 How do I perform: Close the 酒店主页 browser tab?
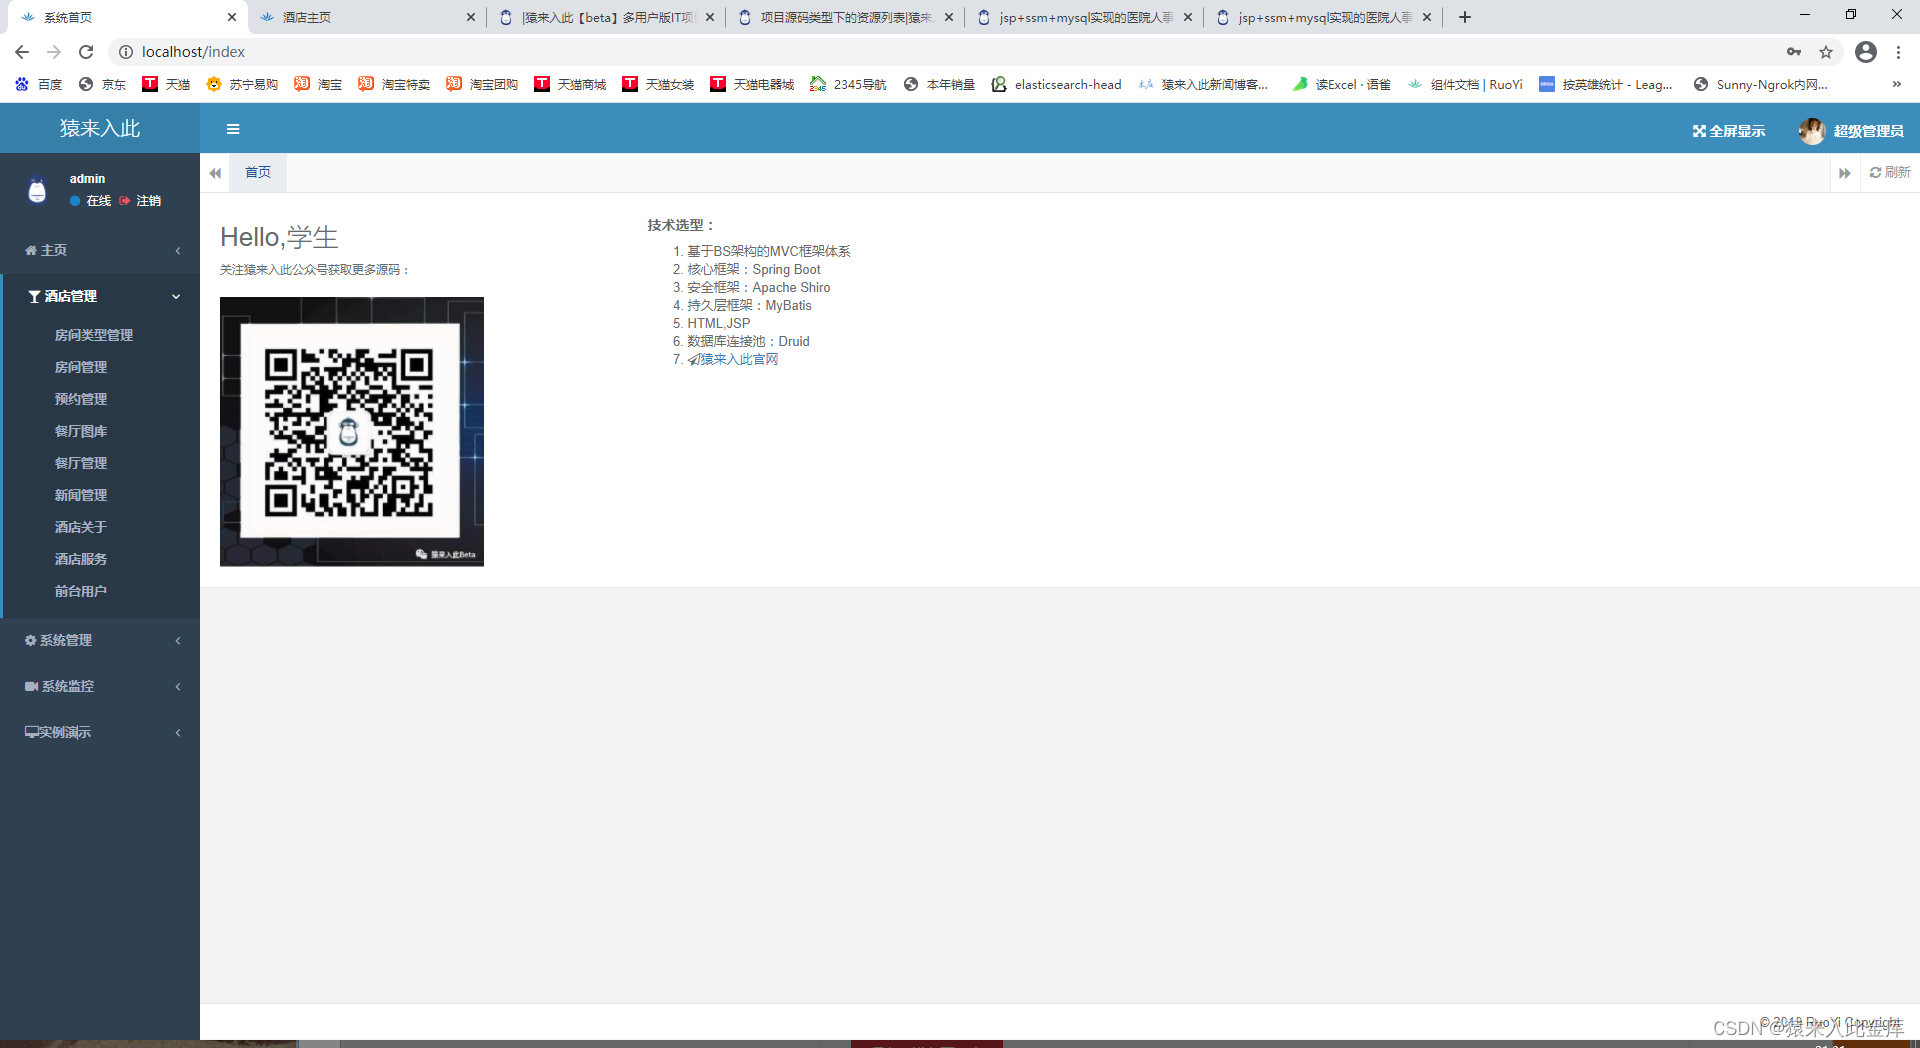point(471,17)
